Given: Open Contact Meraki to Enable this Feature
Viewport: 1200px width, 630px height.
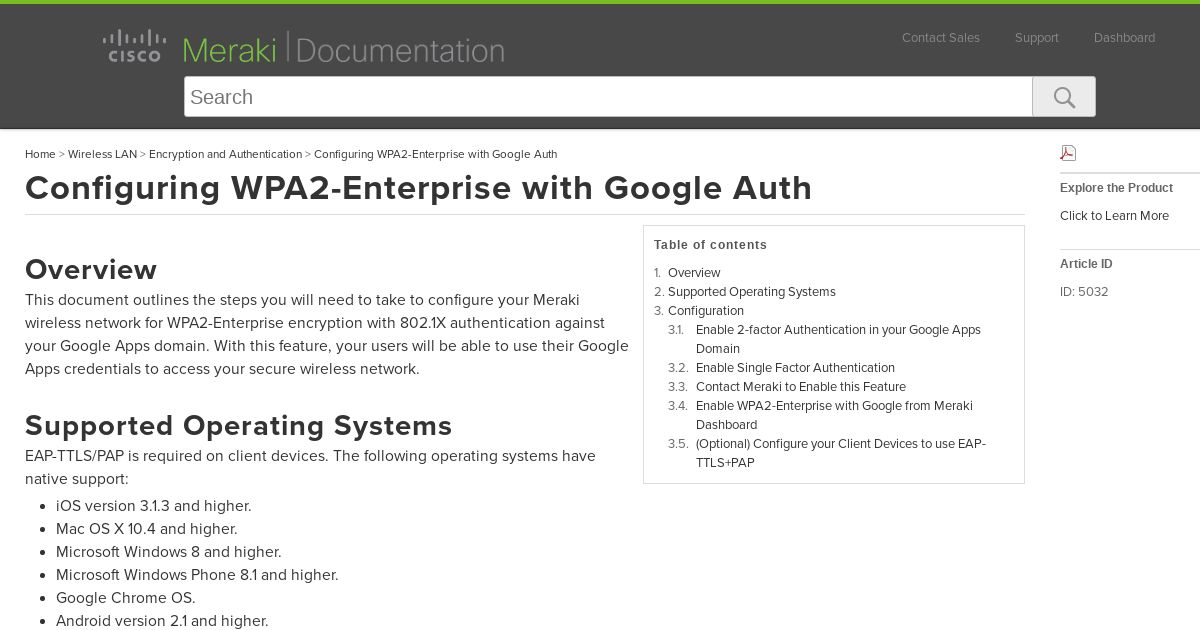Looking at the screenshot, I should click(801, 387).
